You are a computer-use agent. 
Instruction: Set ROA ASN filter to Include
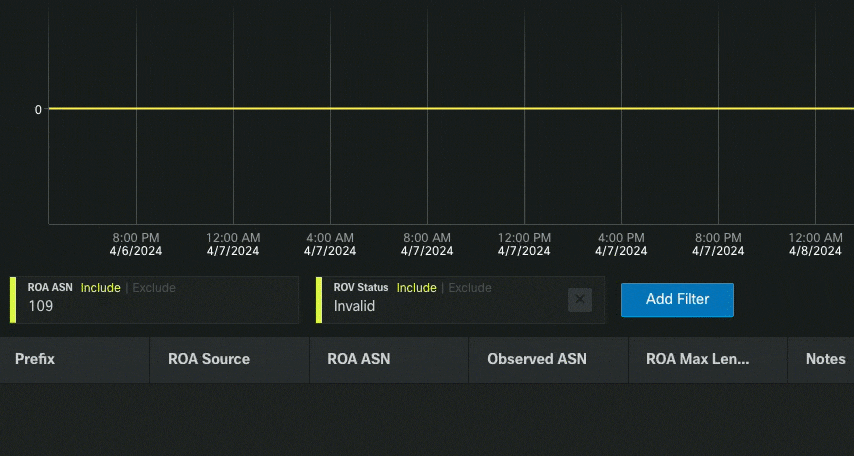[100, 288]
